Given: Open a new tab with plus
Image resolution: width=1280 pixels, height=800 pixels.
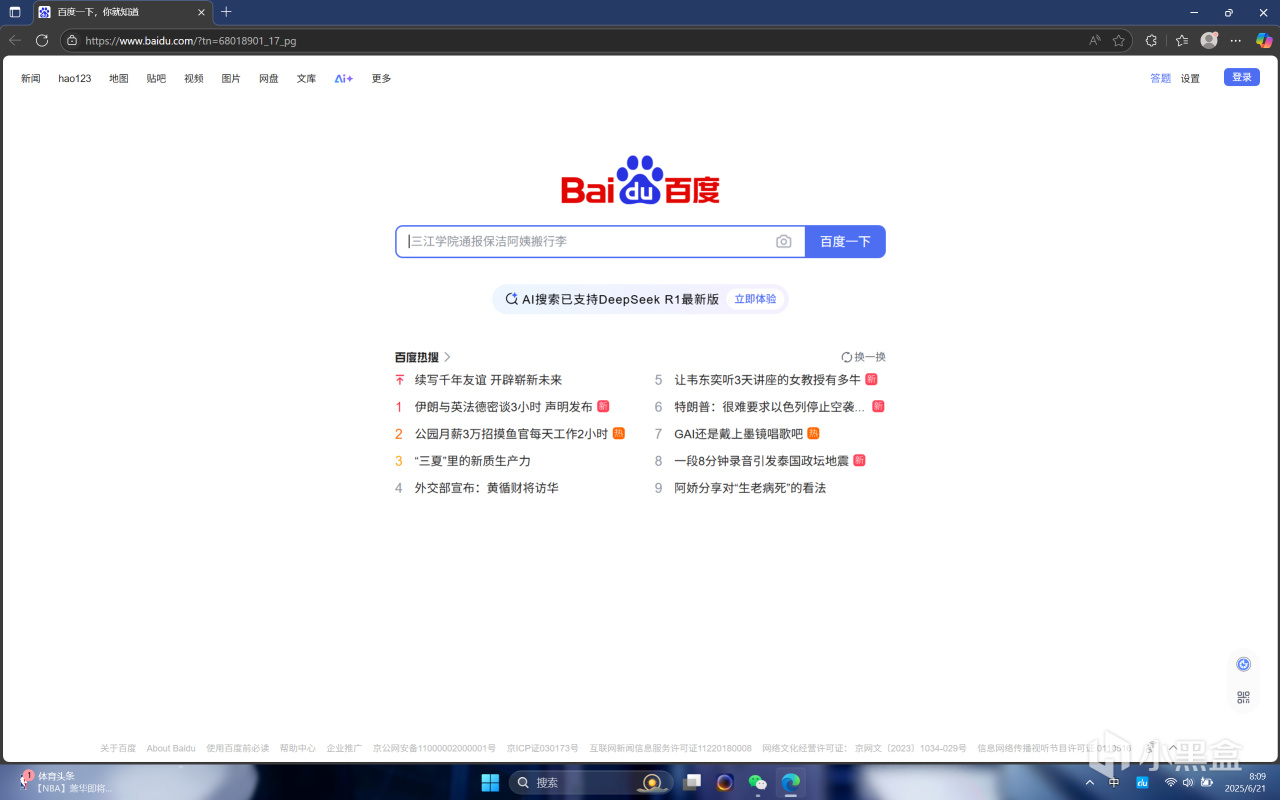Looking at the screenshot, I should pyautogui.click(x=226, y=12).
